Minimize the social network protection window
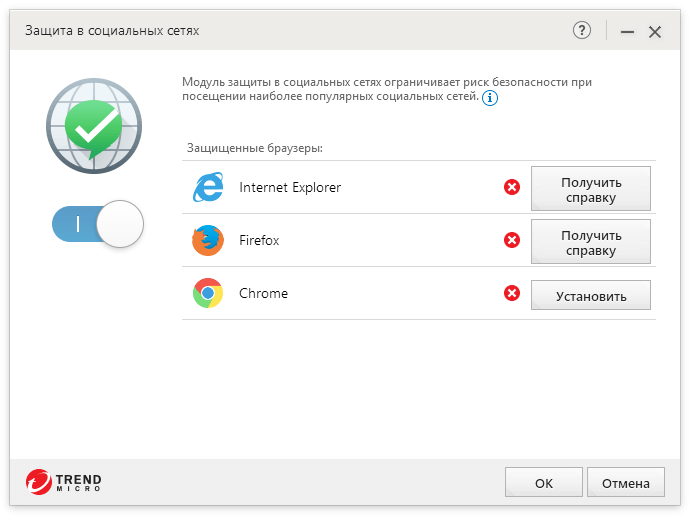 [x=627, y=32]
